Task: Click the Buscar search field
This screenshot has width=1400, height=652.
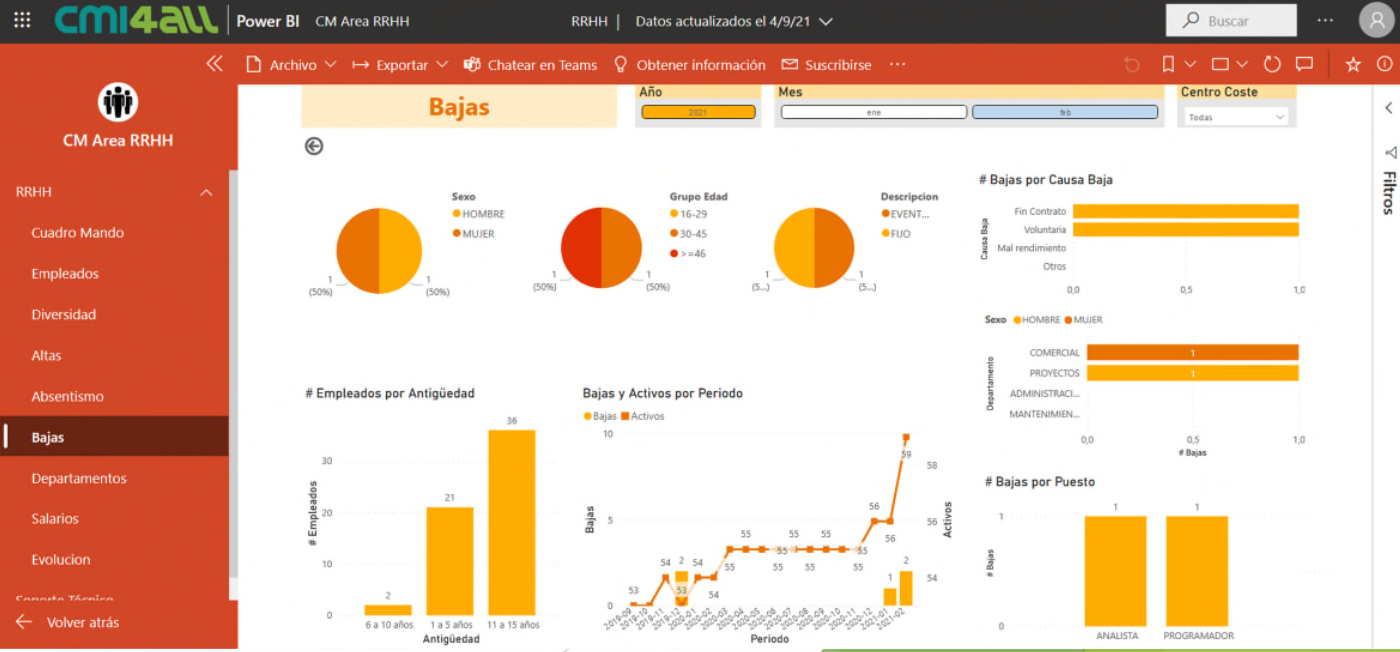Action: pyautogui.click(x=1230, y=20)
